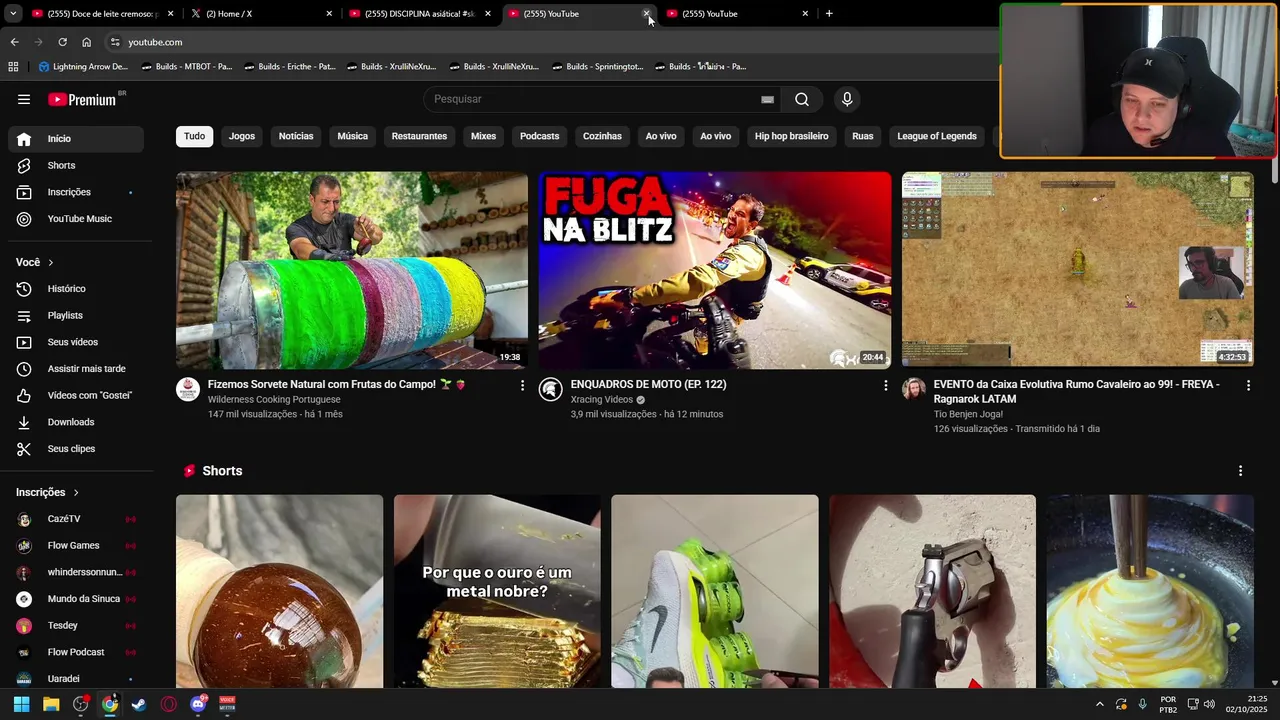Open Discord from the taskbar

pyautogui.click(x=198, y=704)
